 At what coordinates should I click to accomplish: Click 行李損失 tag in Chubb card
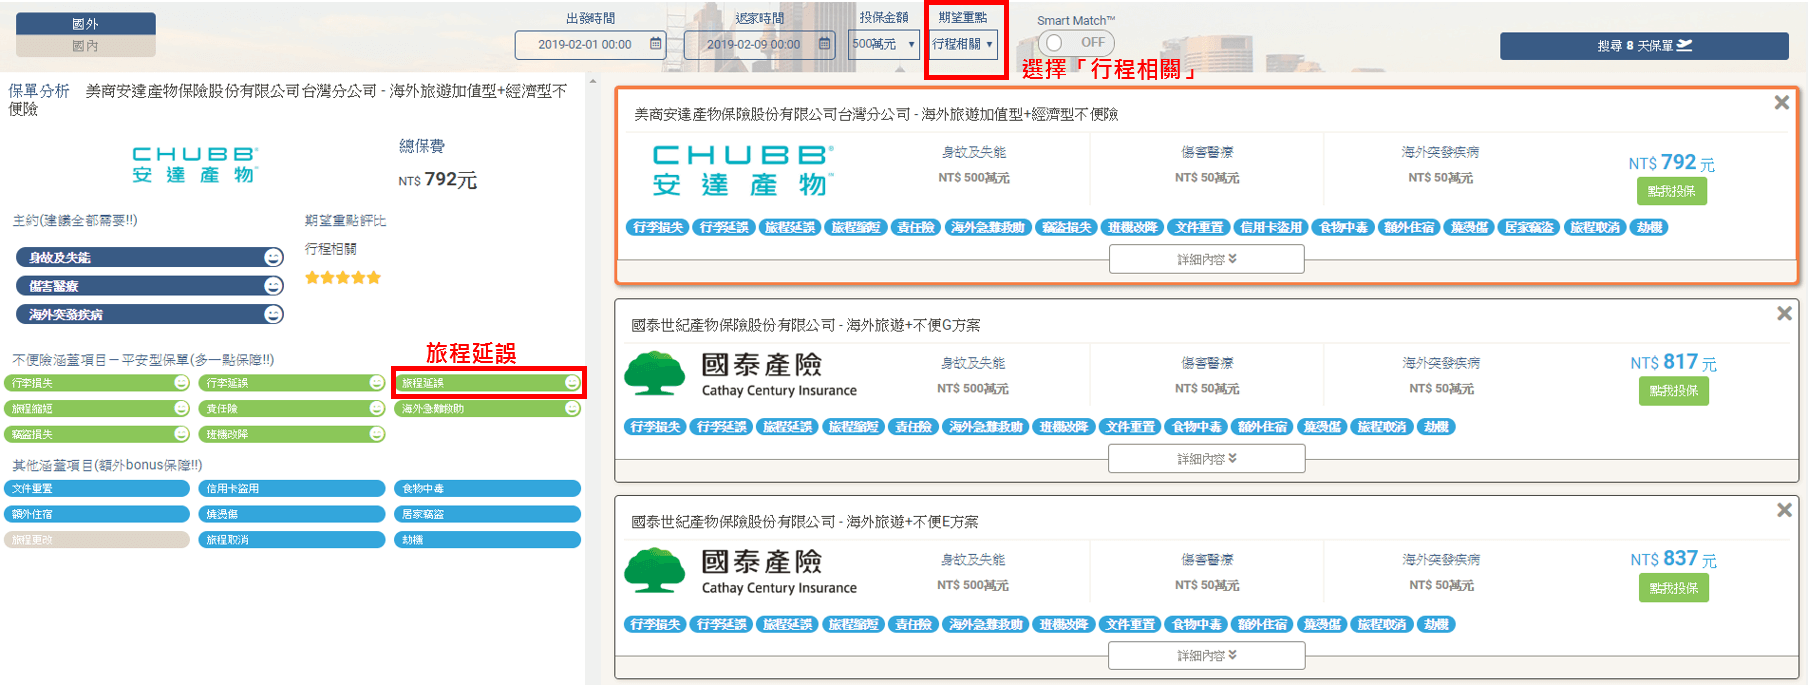coord(658,228)
